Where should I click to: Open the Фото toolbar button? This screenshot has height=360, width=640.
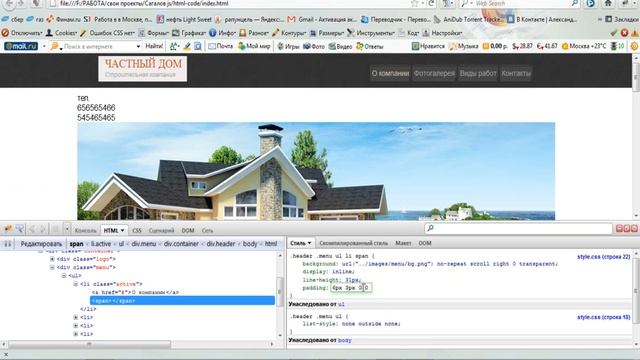[314, 46]
